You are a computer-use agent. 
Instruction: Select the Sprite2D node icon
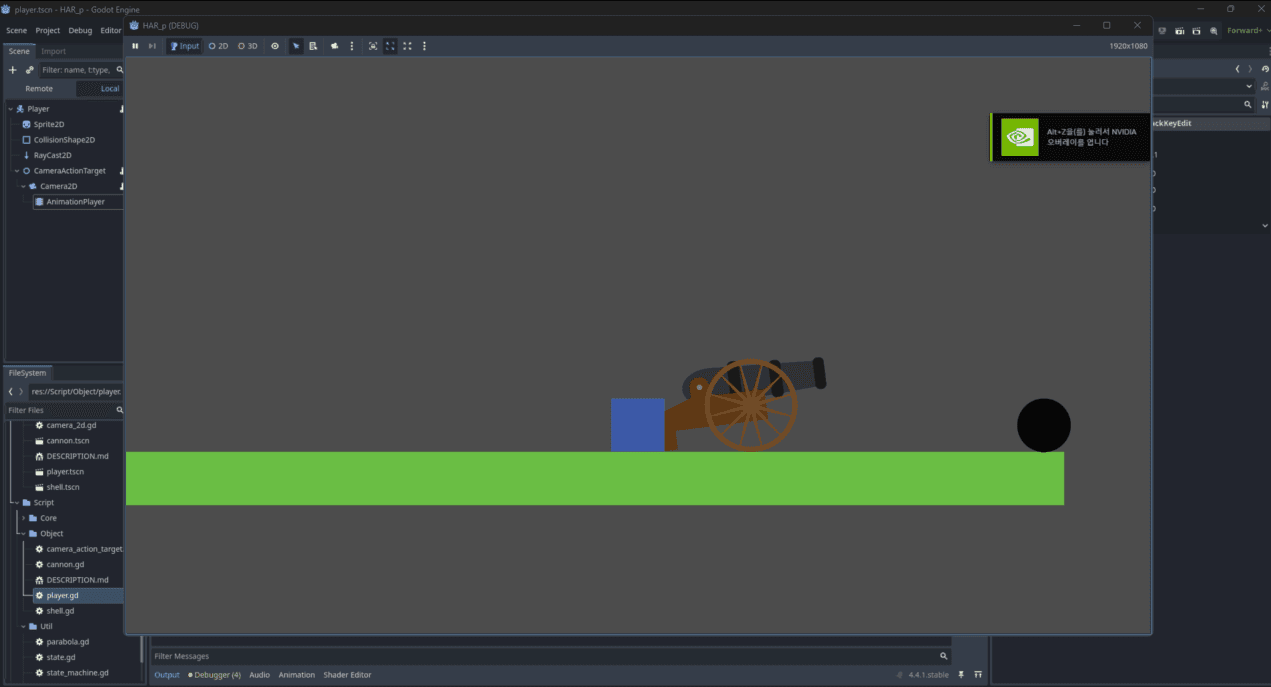point(26,124)
